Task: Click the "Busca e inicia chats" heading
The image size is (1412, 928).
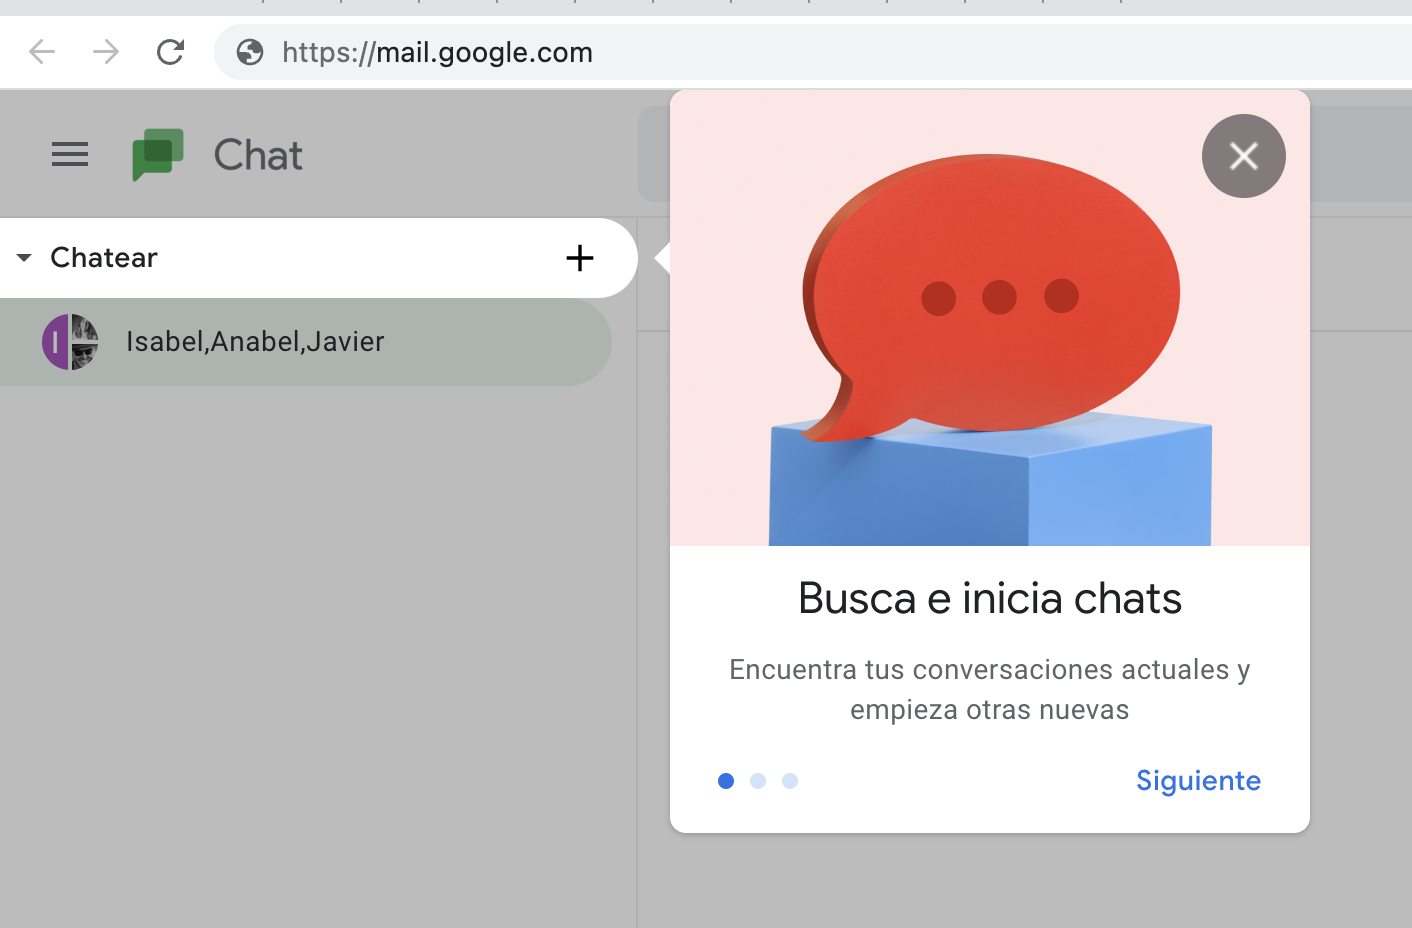Action: 990,599
